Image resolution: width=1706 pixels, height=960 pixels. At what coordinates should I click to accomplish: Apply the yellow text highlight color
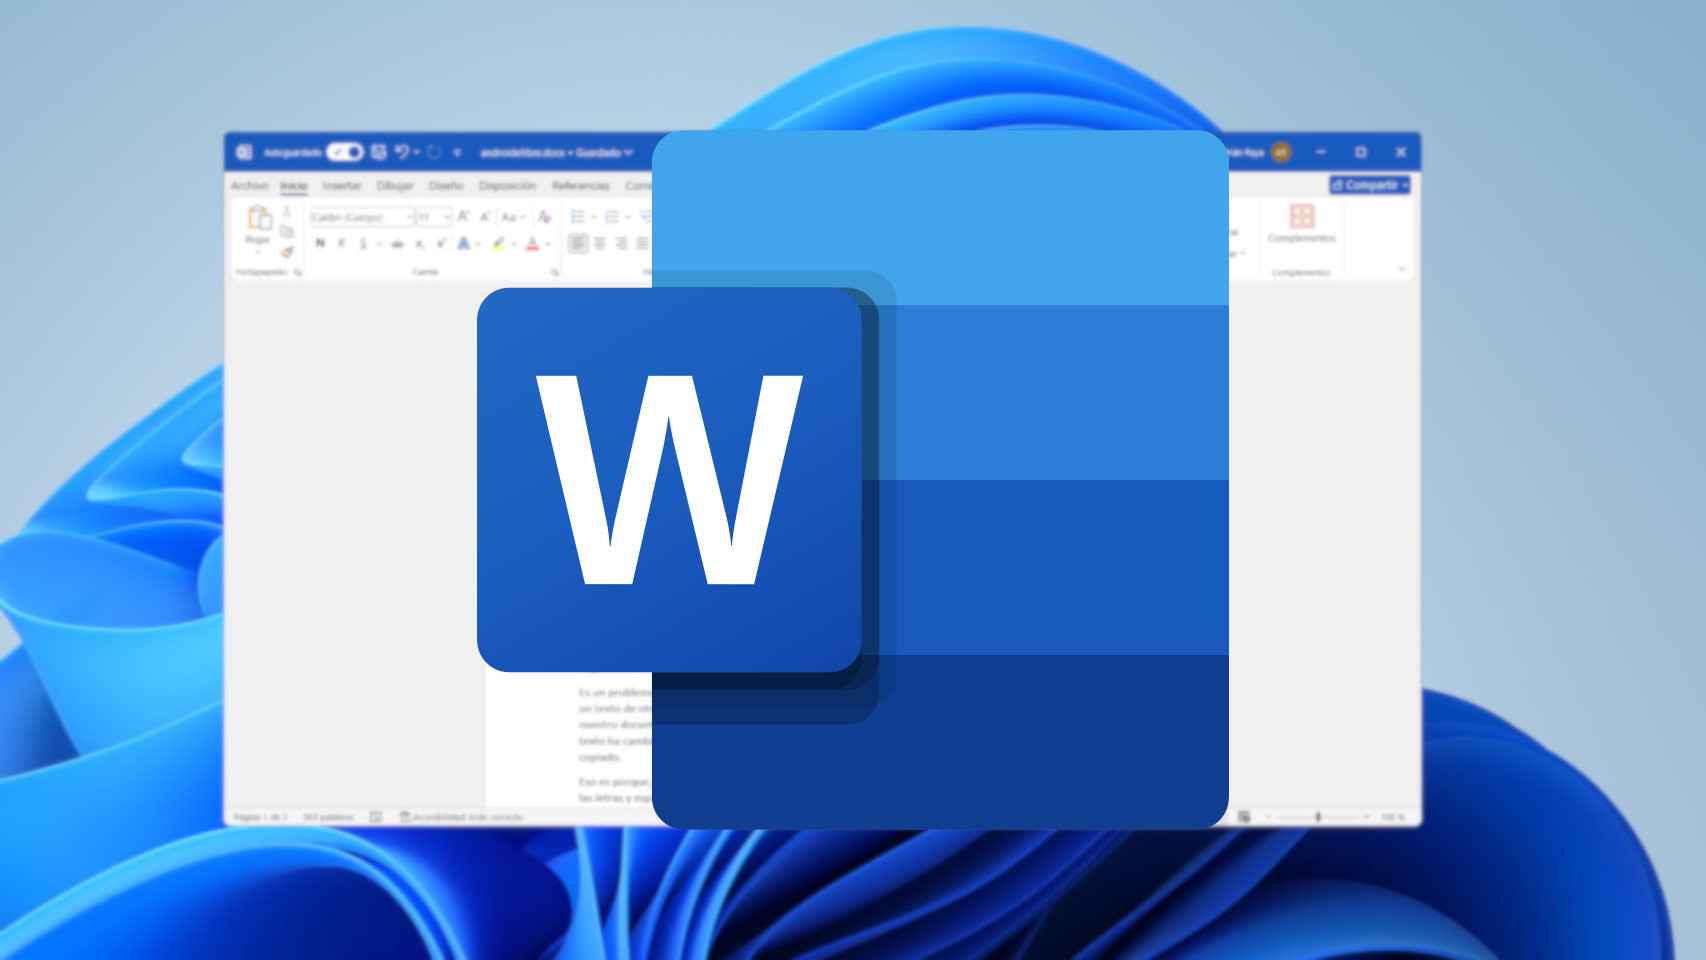click(x=499, y=244)
